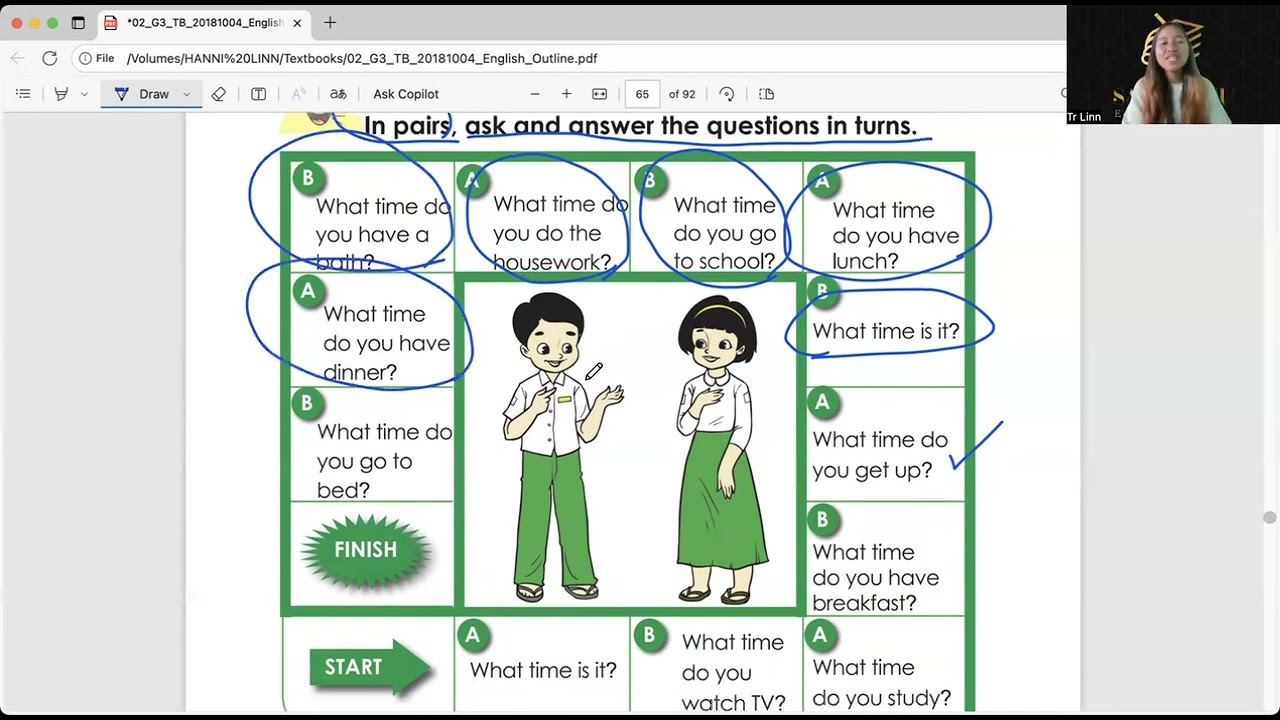Viewport: 1280px width, 720px height.
Task: Zoom out with the minus button
Action: [535, 94]
